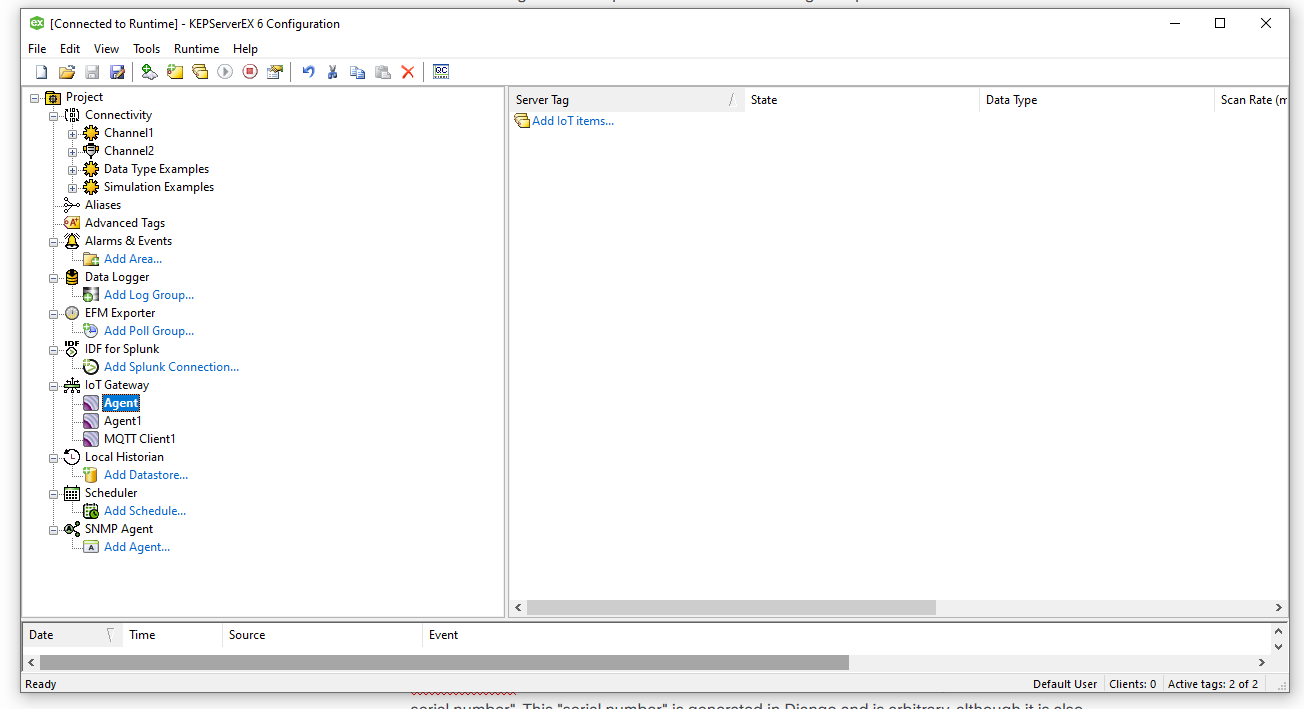Click the Alarms & Events bell icon
The image size is (1304, 709).
[72, 241]
